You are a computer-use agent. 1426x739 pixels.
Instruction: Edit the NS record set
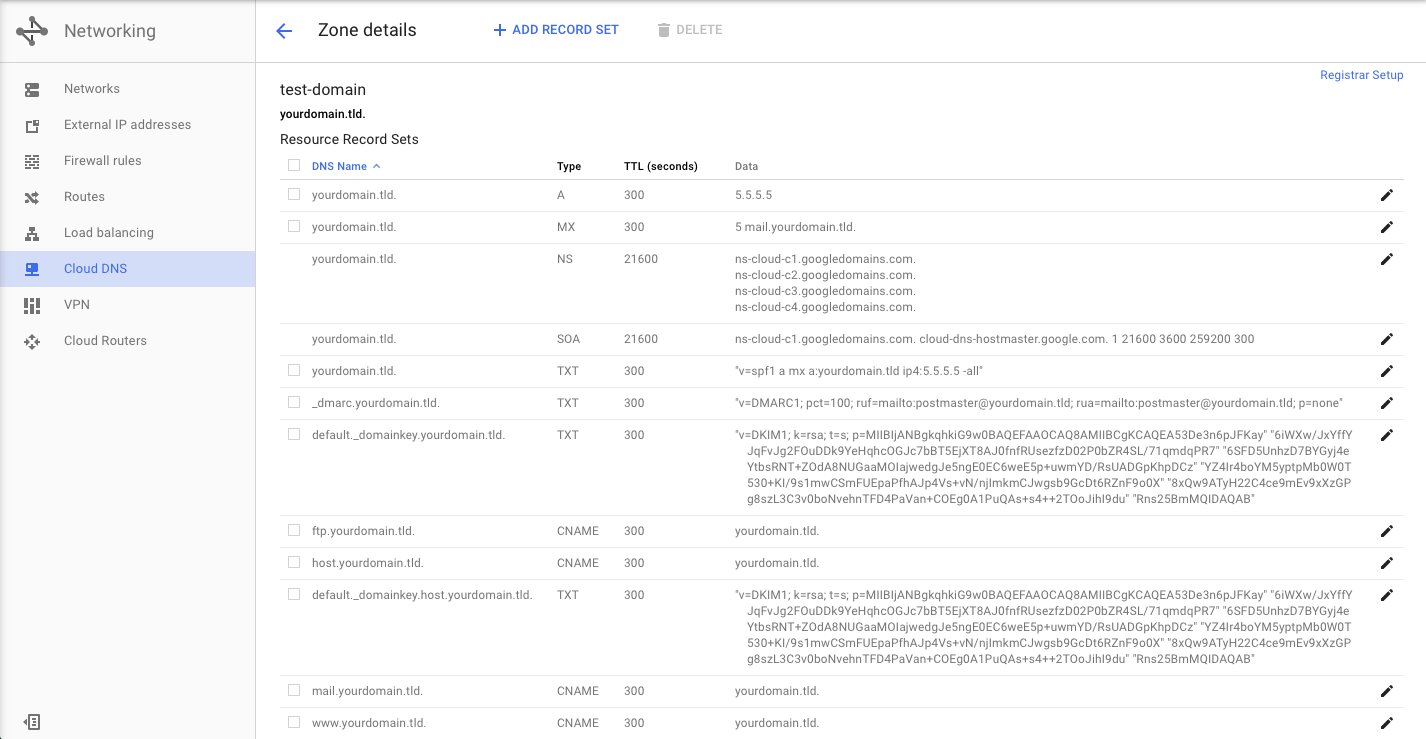(1386, 259)
